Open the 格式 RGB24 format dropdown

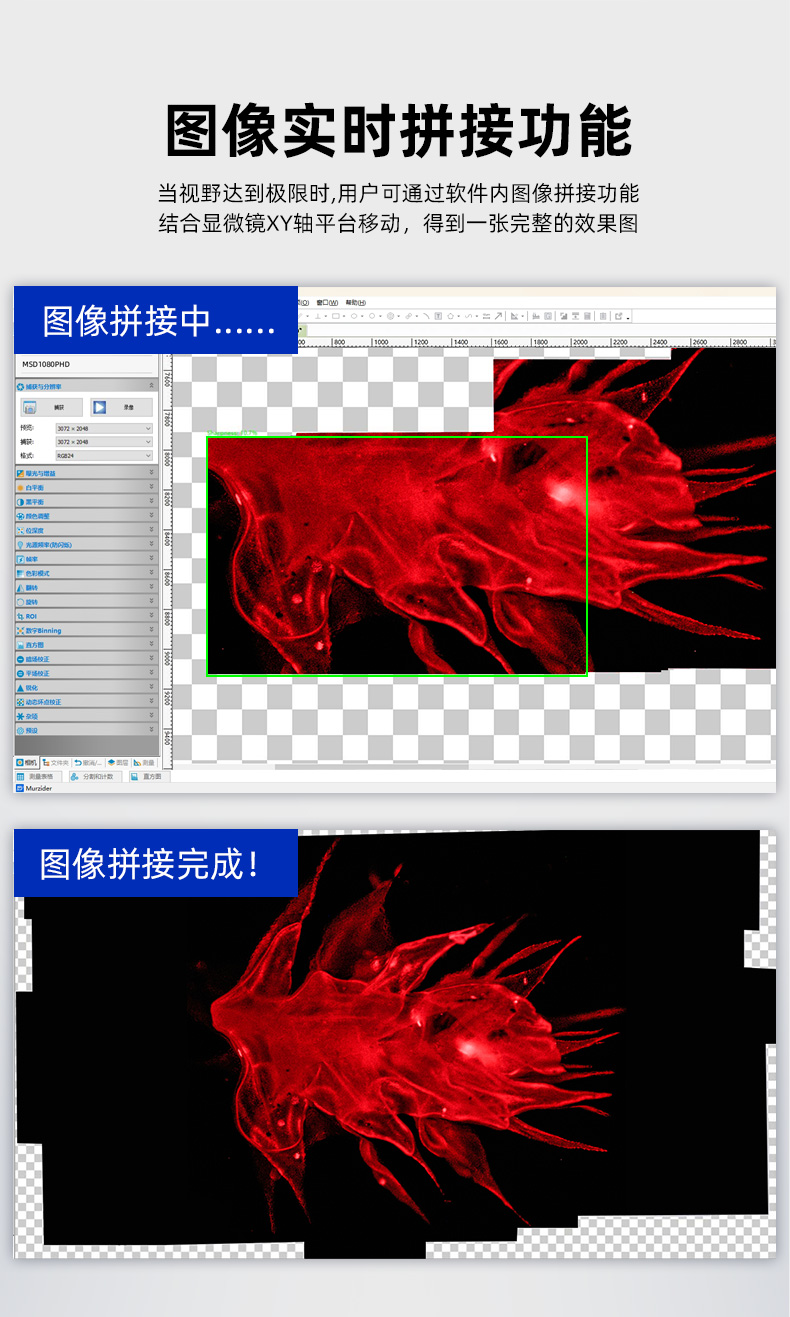click(x=103, y=455)
